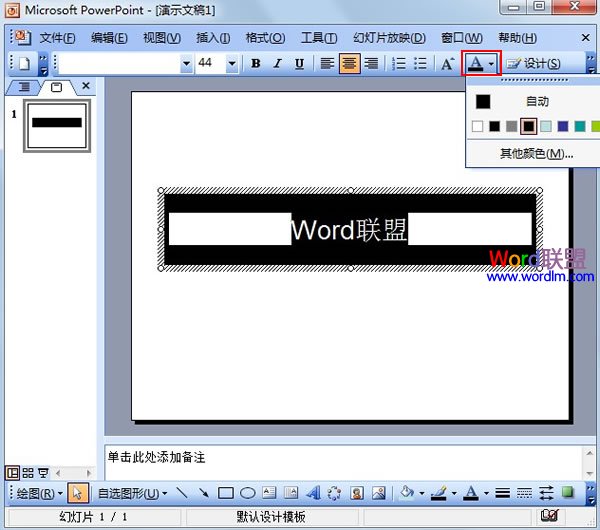The image size is (600, 530).
Task: Switch to Slide Sorter view icon
Action: pos(28,473)
